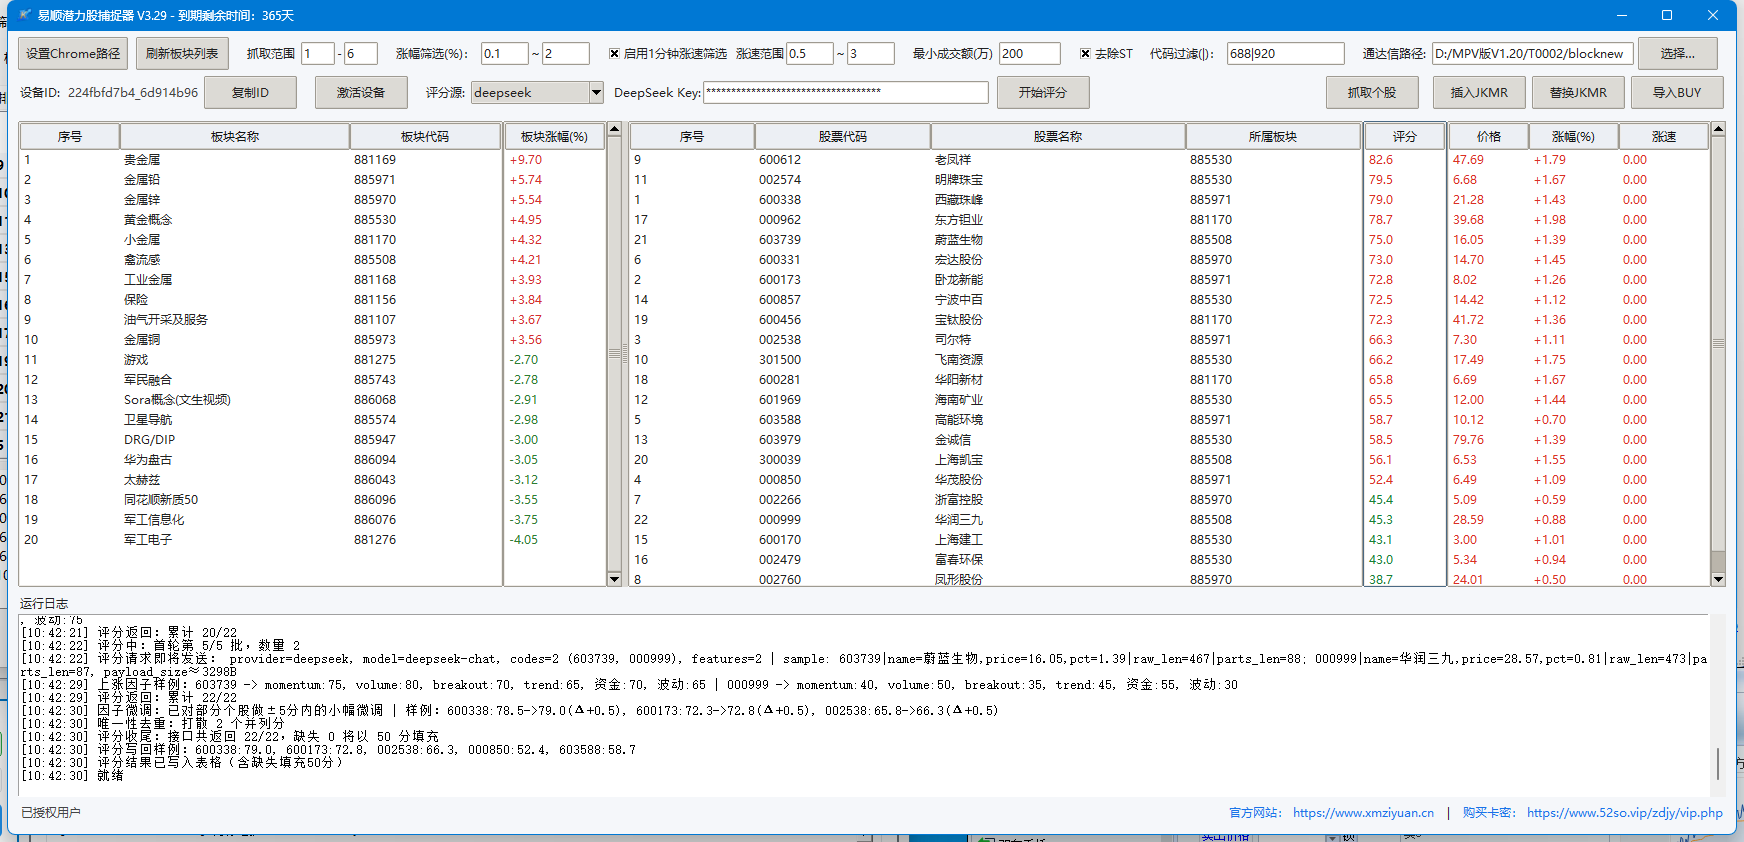Viewport: 1744px width, 842px height.
Task: Sort stocks by the 评分 column header
Action: coord(1404,136)
